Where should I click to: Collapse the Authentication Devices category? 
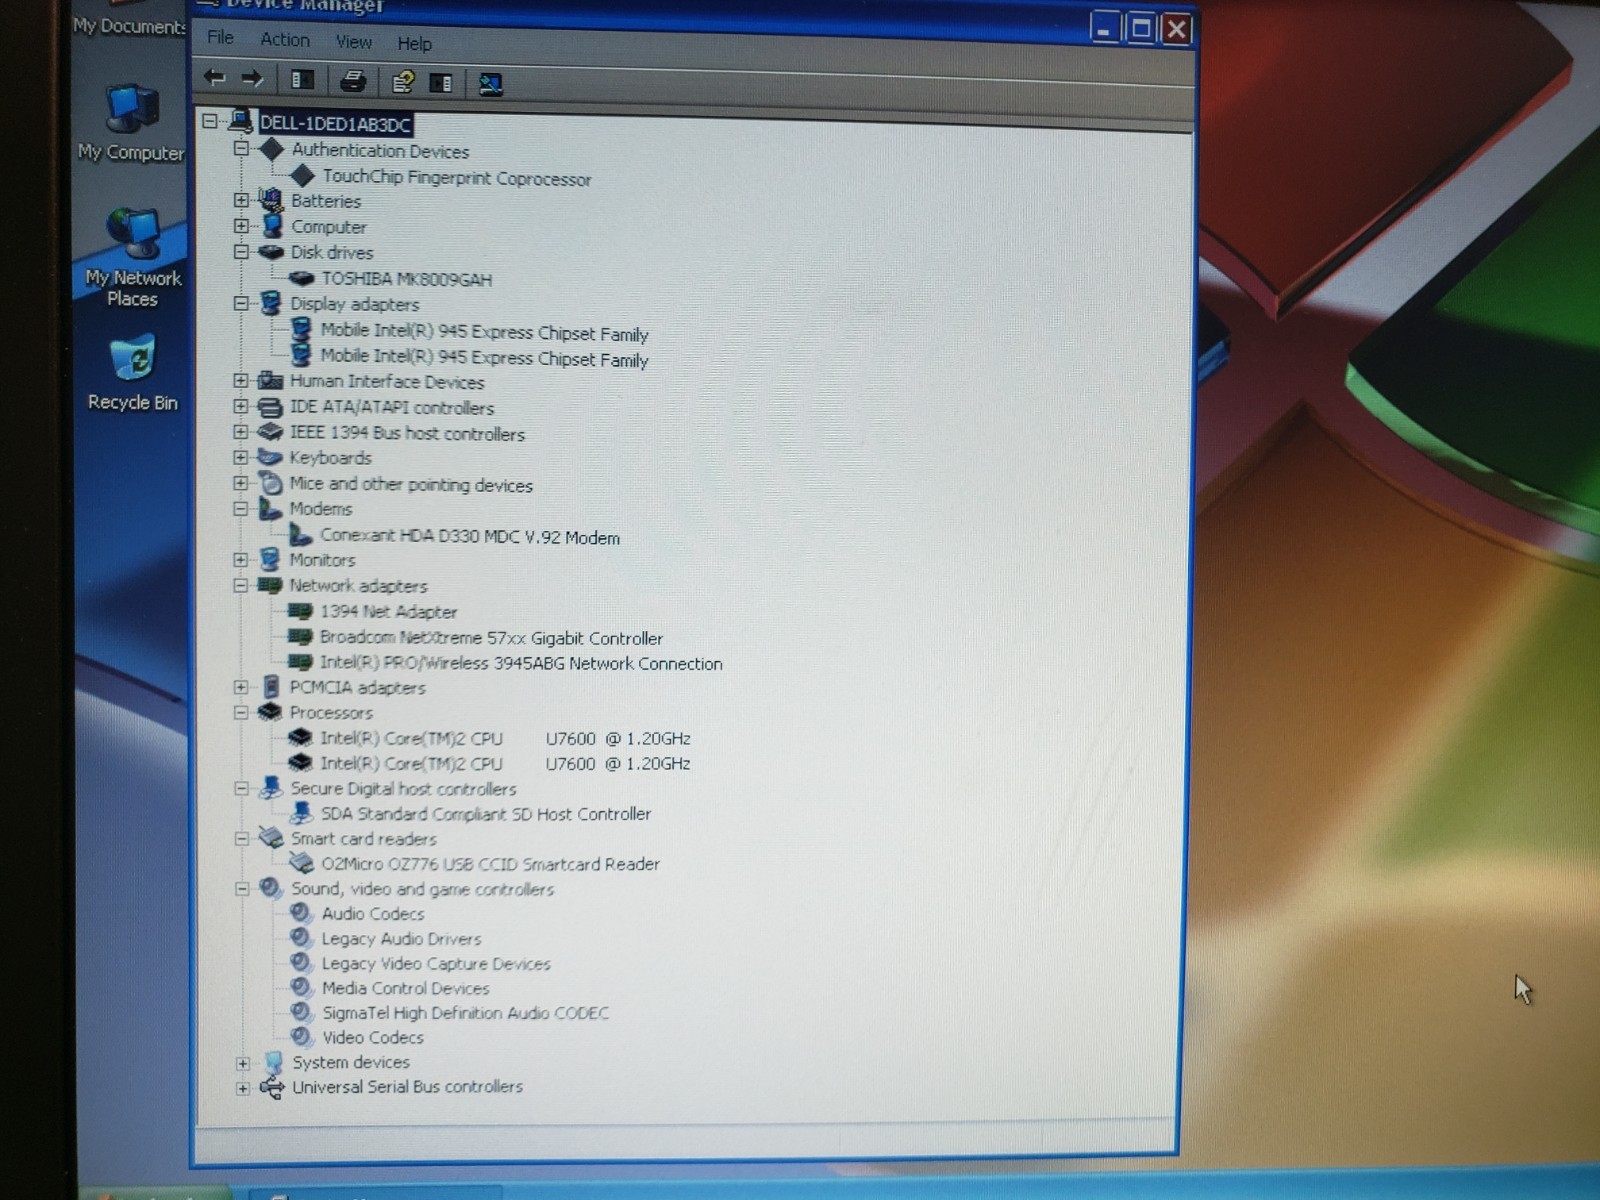click(240, 148)
